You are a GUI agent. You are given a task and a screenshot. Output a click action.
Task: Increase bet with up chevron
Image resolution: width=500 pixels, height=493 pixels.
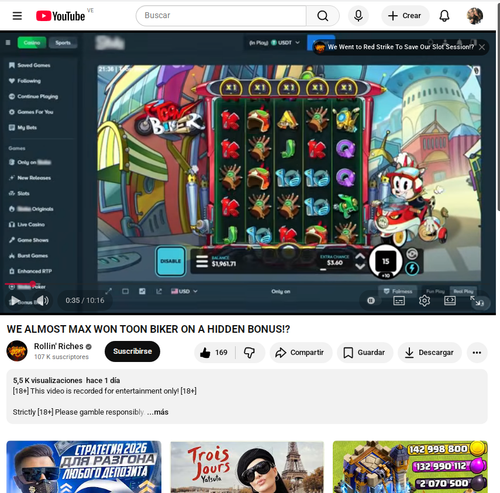pyautogui.click(x=360, y=257)
